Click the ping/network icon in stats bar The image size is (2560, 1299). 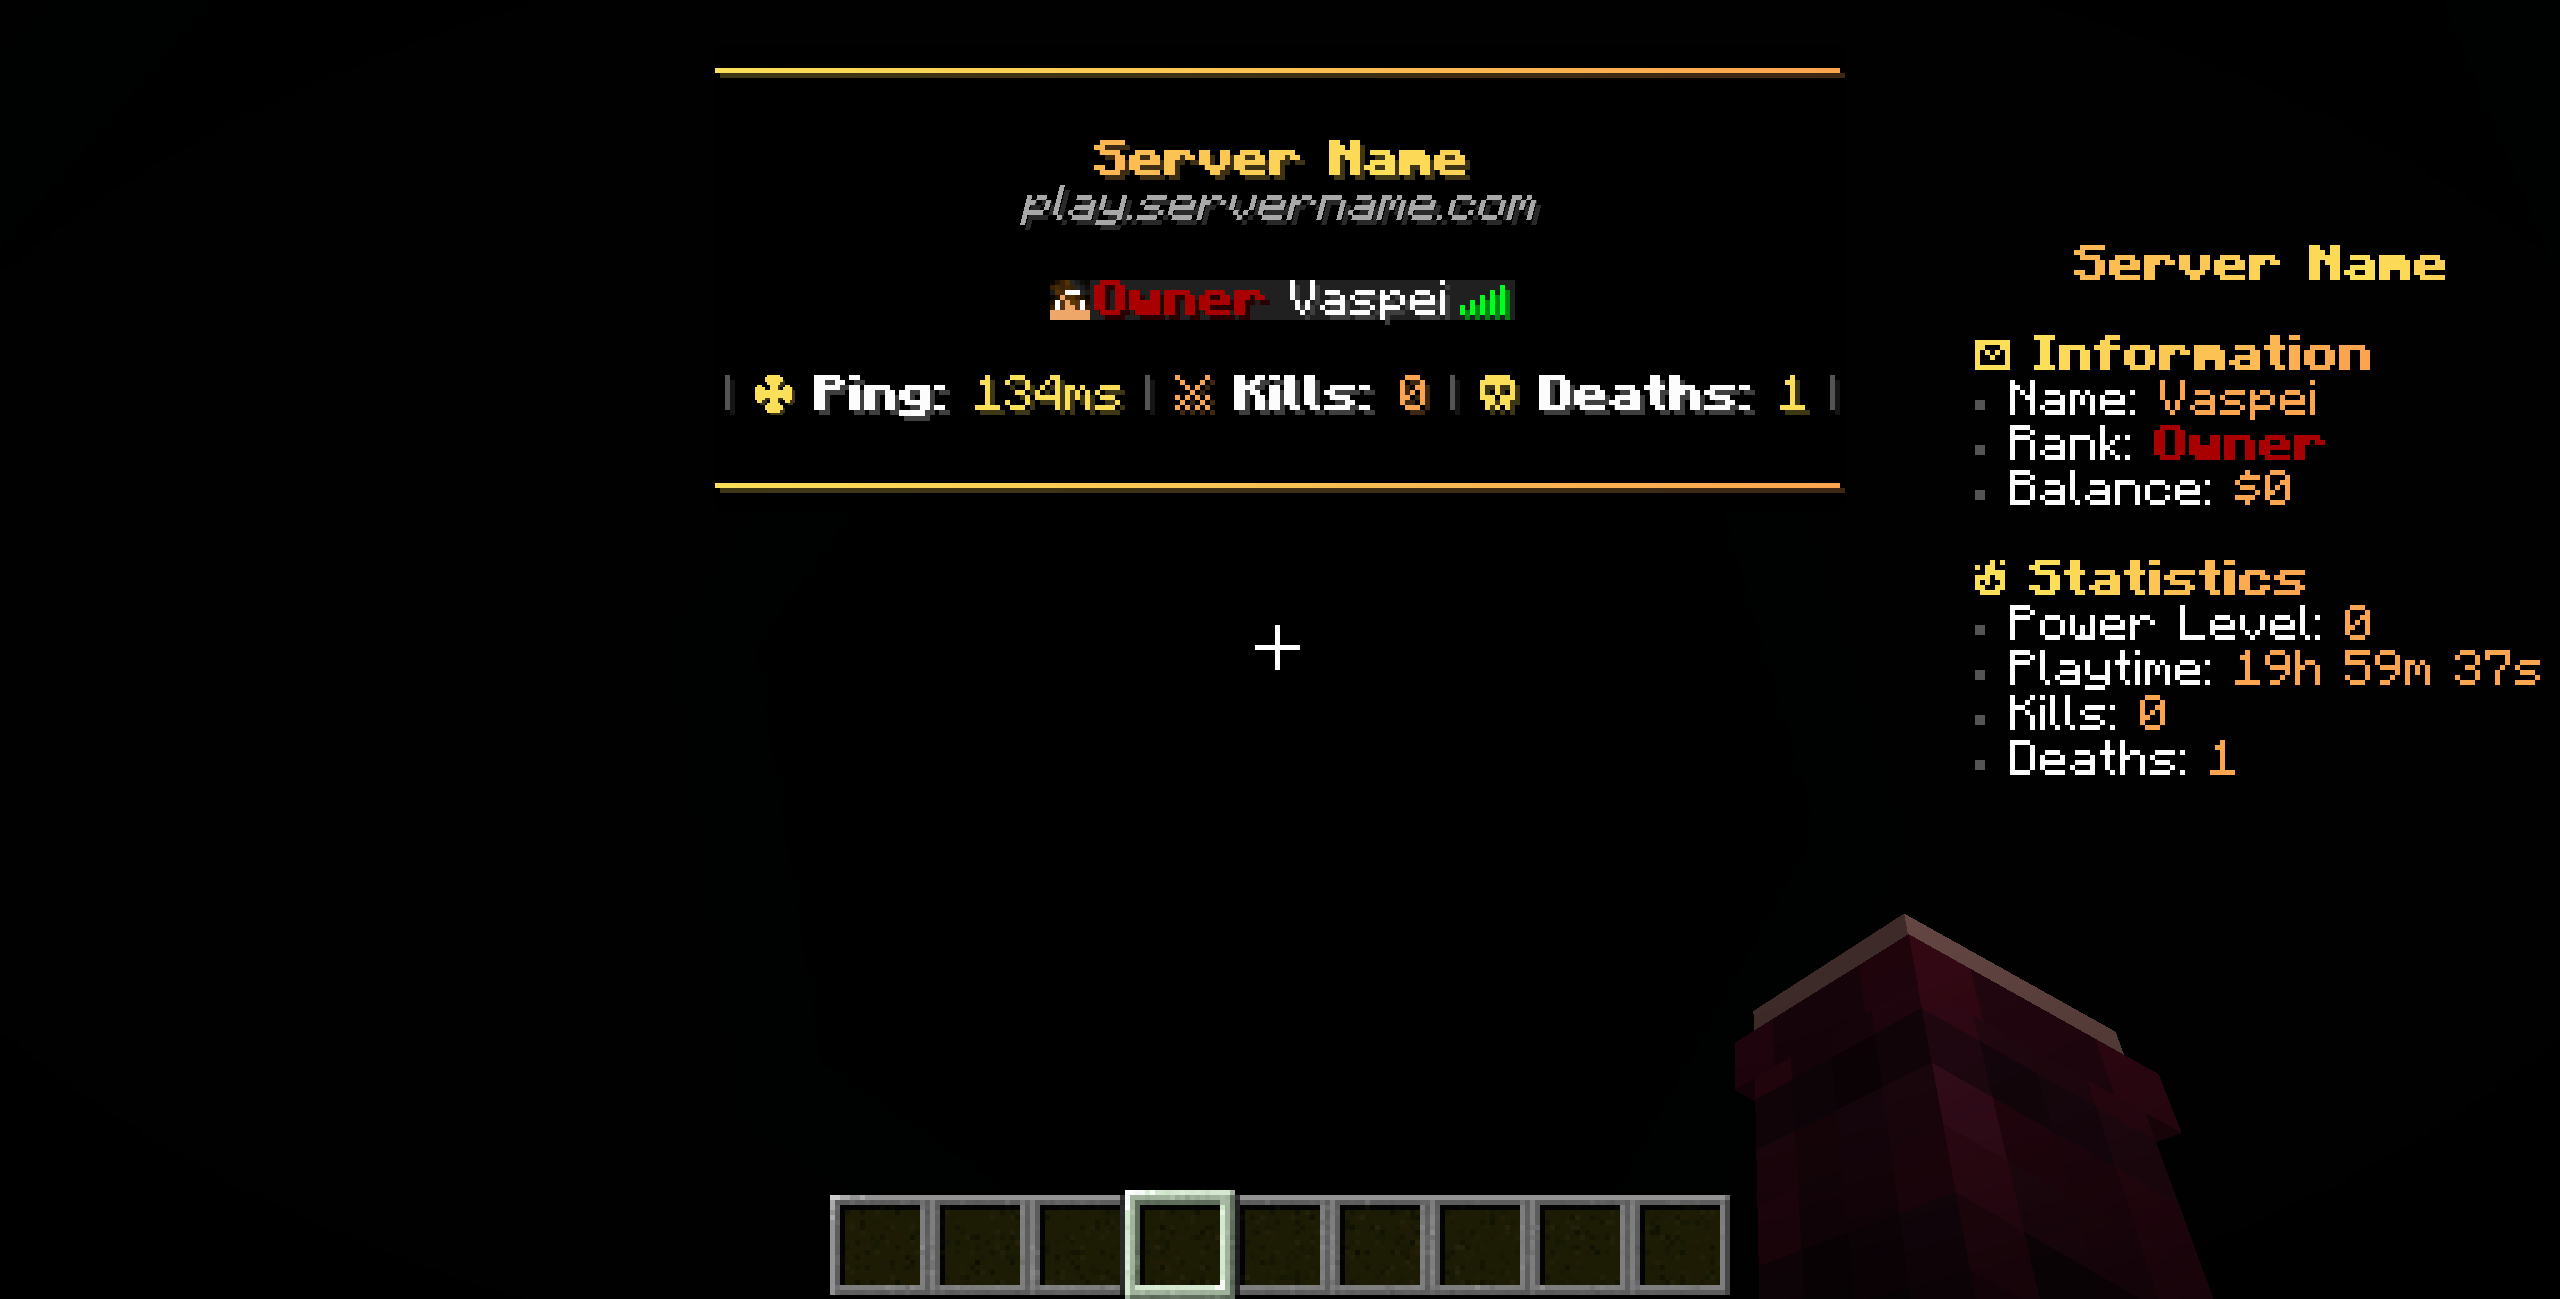coord(773,393)
